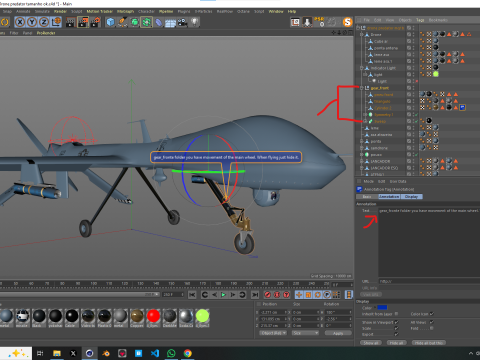Toggle the Z axis lock icon
The image size is (480, 360).
(x=44, y=22)
